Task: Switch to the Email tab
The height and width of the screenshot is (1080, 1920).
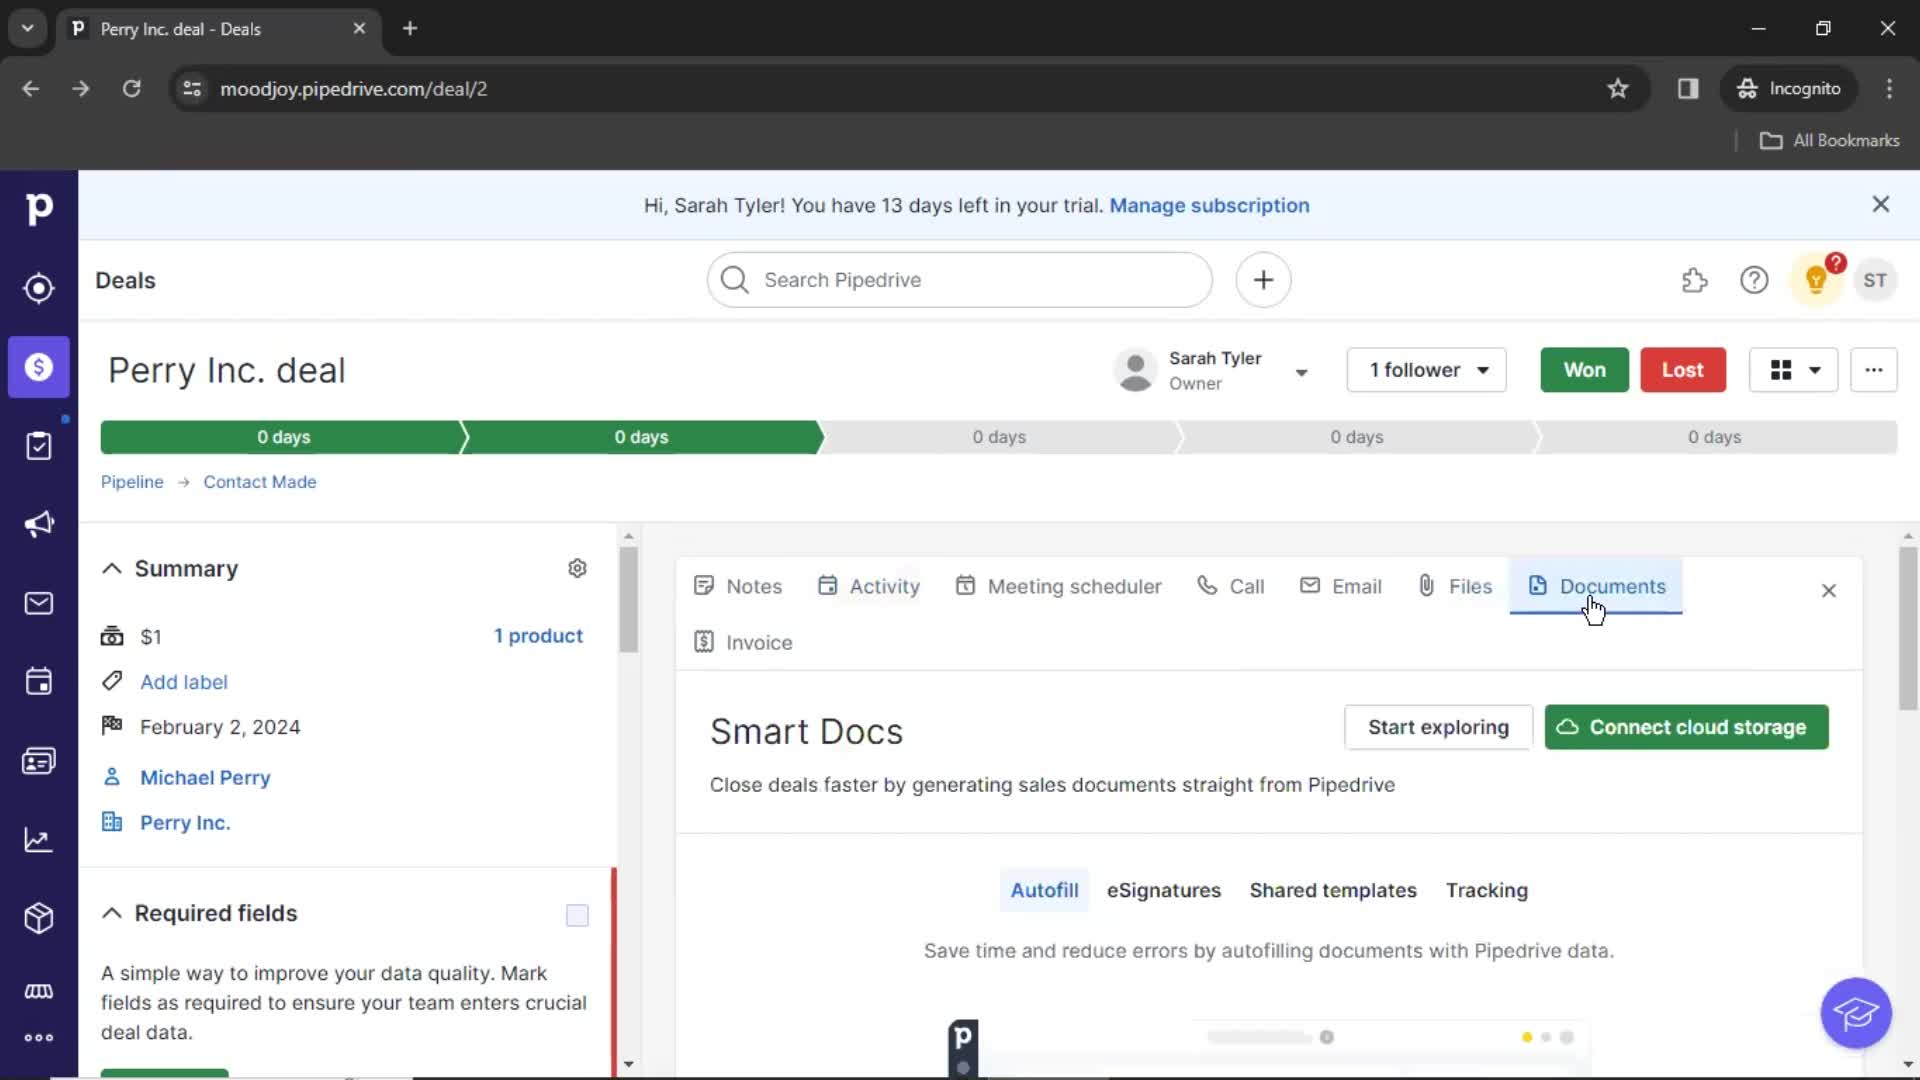Action: 1341,586
